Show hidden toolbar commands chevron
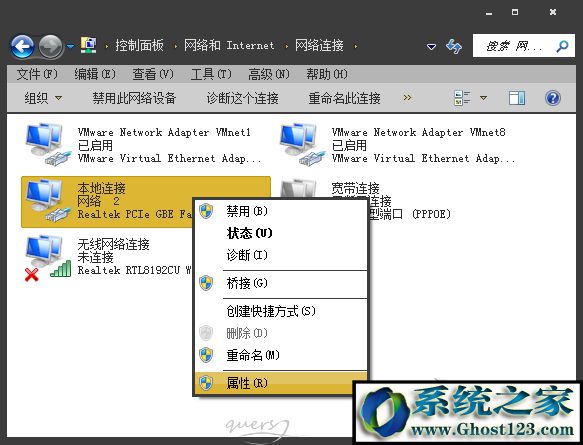This screenshot has height=445, width=583. click(408, 98)
